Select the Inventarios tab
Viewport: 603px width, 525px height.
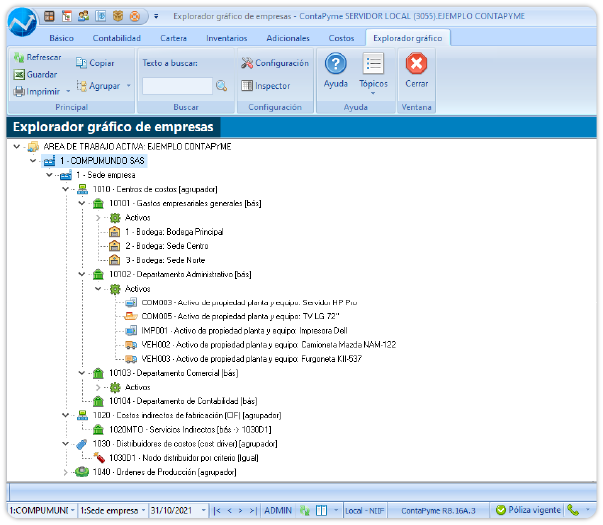(227, 38)
